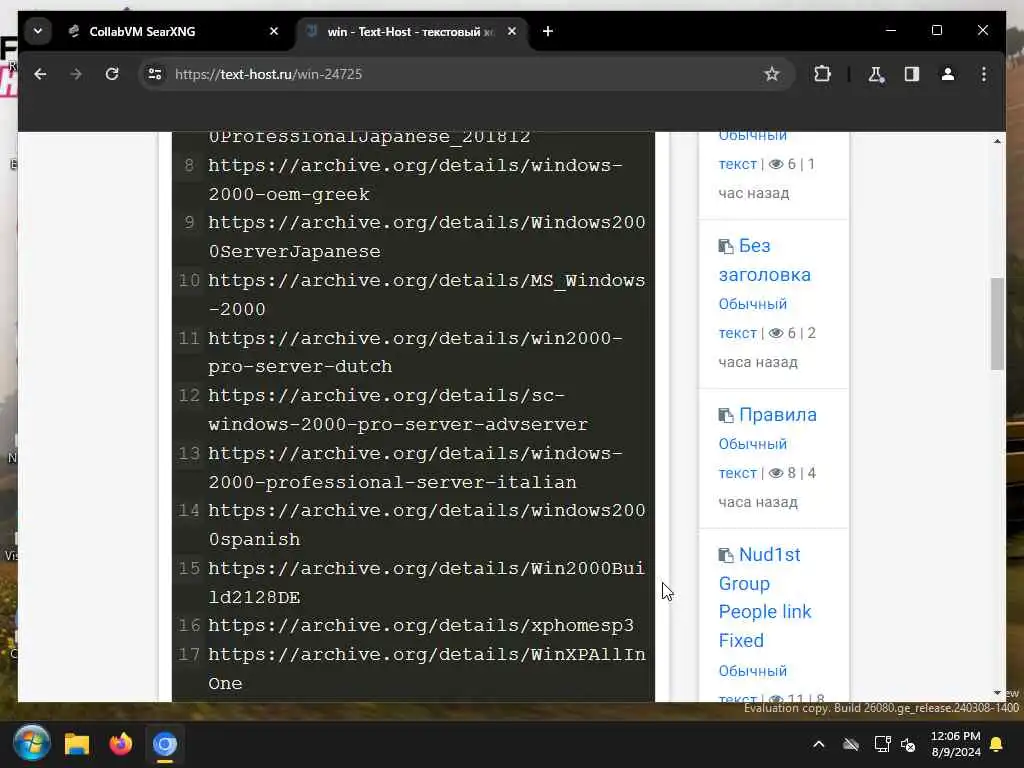This screenshot has width=1024, height=768.
Task: Open Chrome Labs flask icon
Action: 876,74
